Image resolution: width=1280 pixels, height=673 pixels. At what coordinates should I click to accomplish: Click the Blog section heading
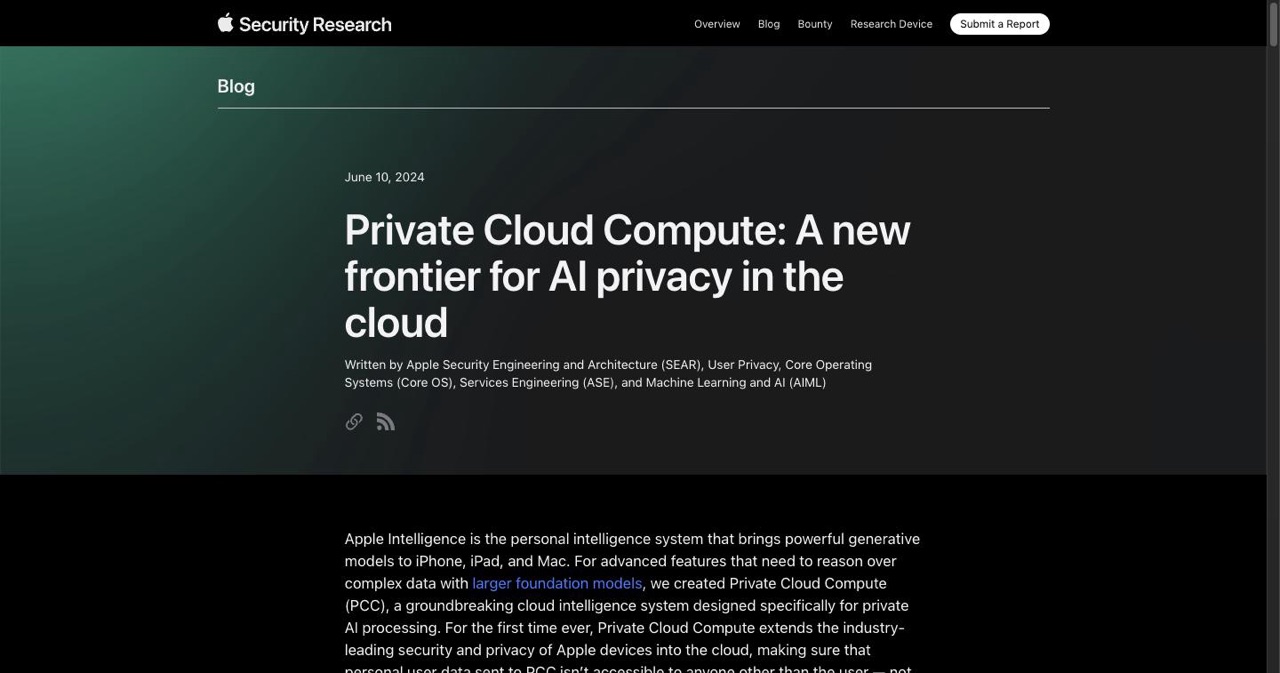tap(236, 86)
